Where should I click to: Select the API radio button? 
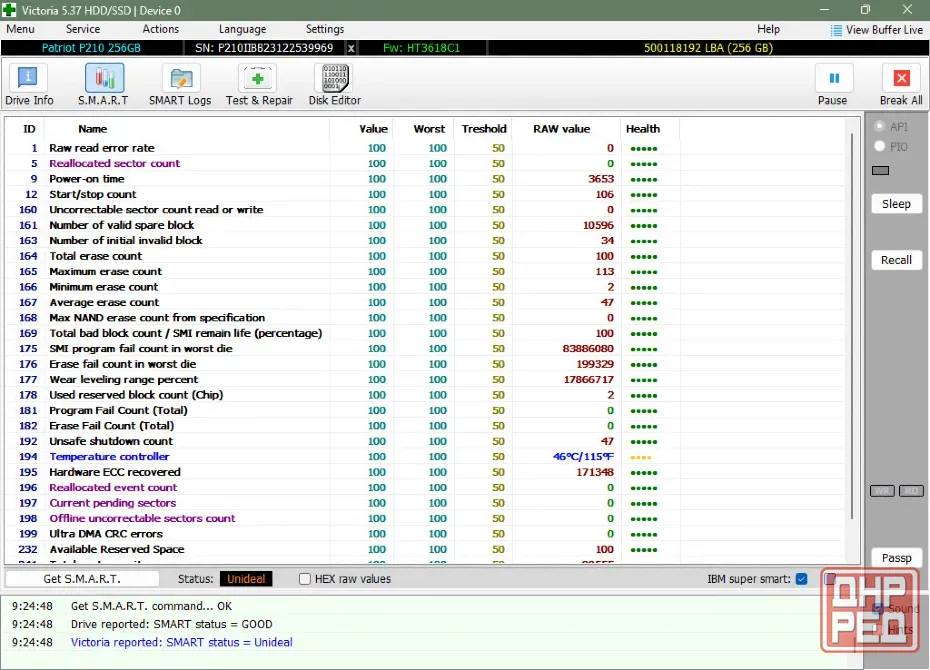click(880, 126)
